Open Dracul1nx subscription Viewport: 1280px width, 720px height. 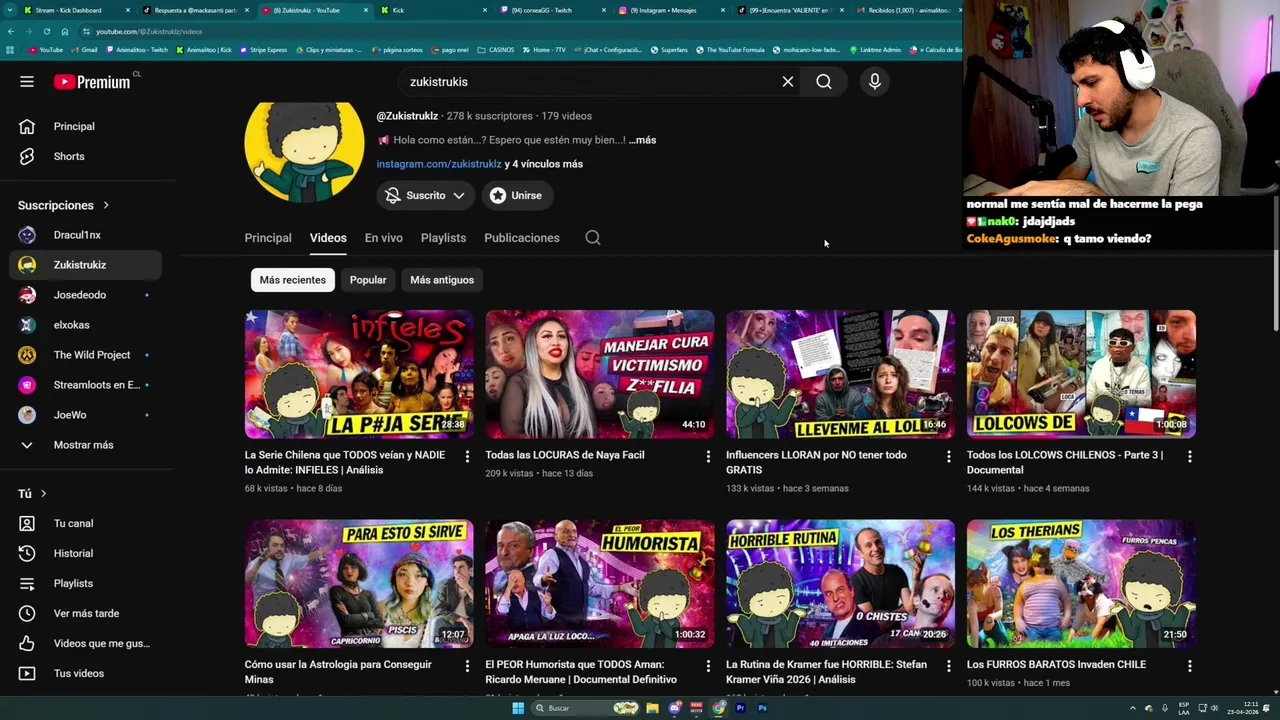(86, 235)
